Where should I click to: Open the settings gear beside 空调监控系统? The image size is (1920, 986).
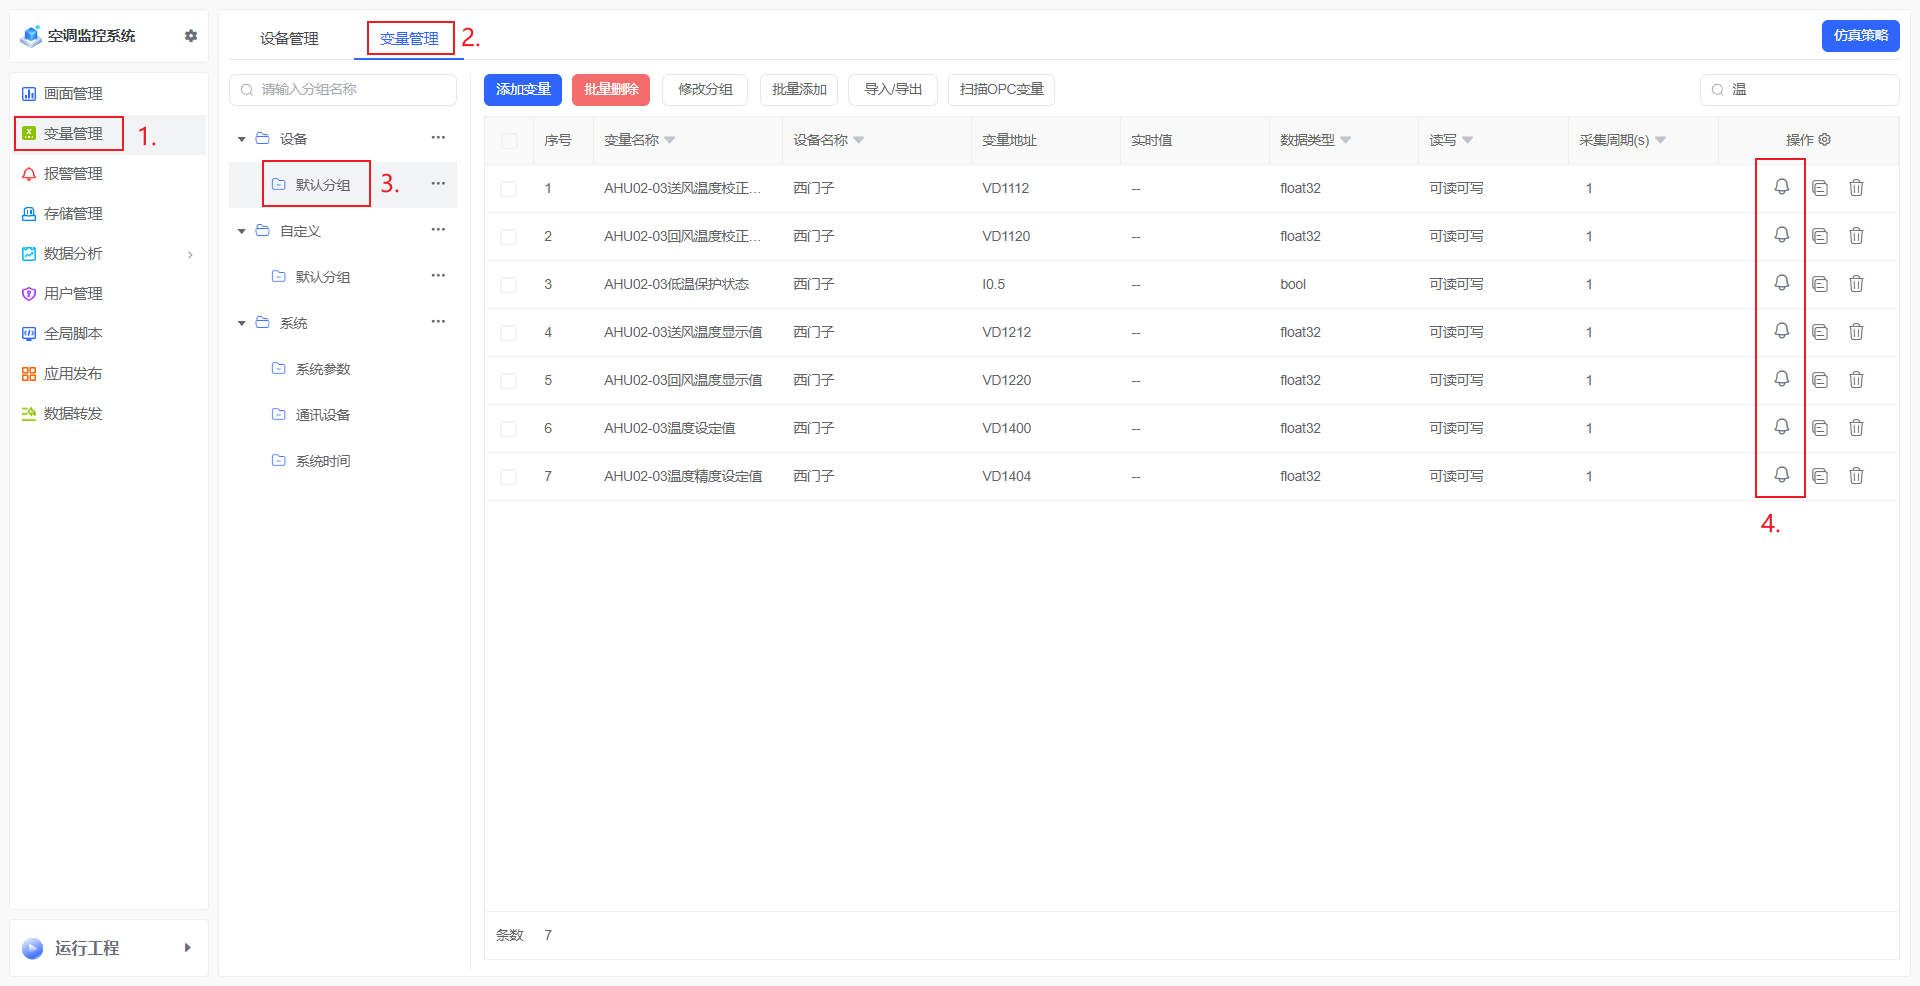[x=191, y=36]
